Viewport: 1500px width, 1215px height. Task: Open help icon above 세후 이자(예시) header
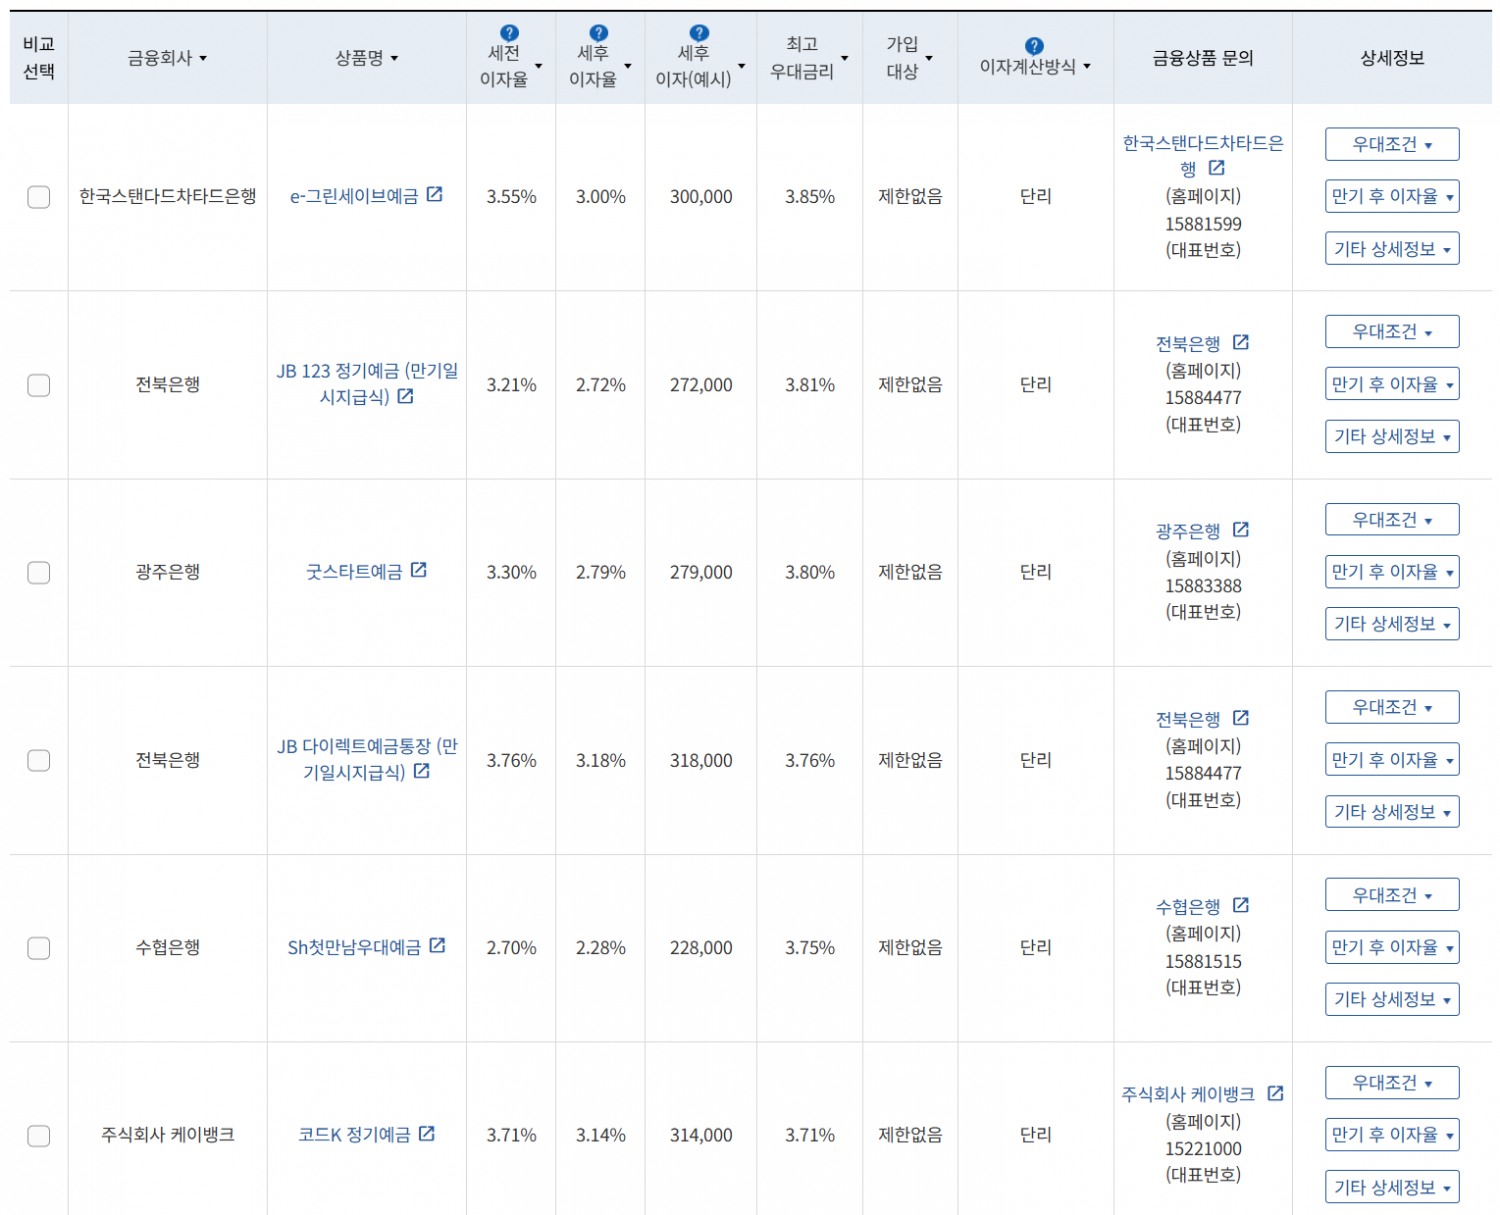pos(699,33)
